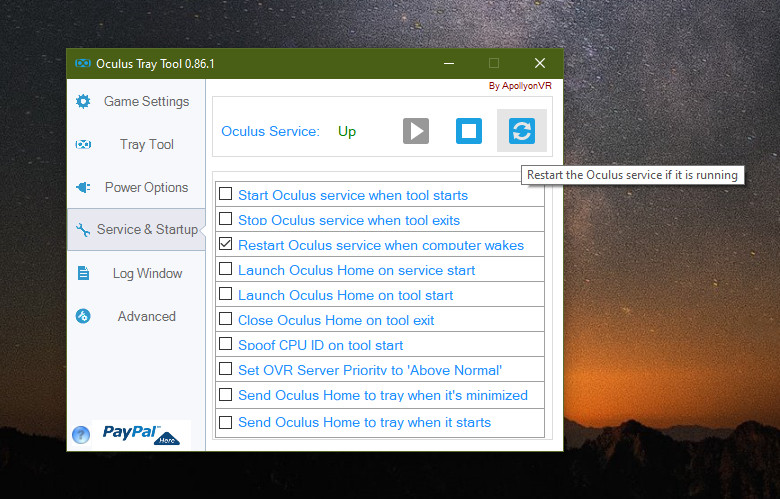Check Send Oculus Home to tray when it starts
This screenshot has width=780, height=499.
click(225, 422)
